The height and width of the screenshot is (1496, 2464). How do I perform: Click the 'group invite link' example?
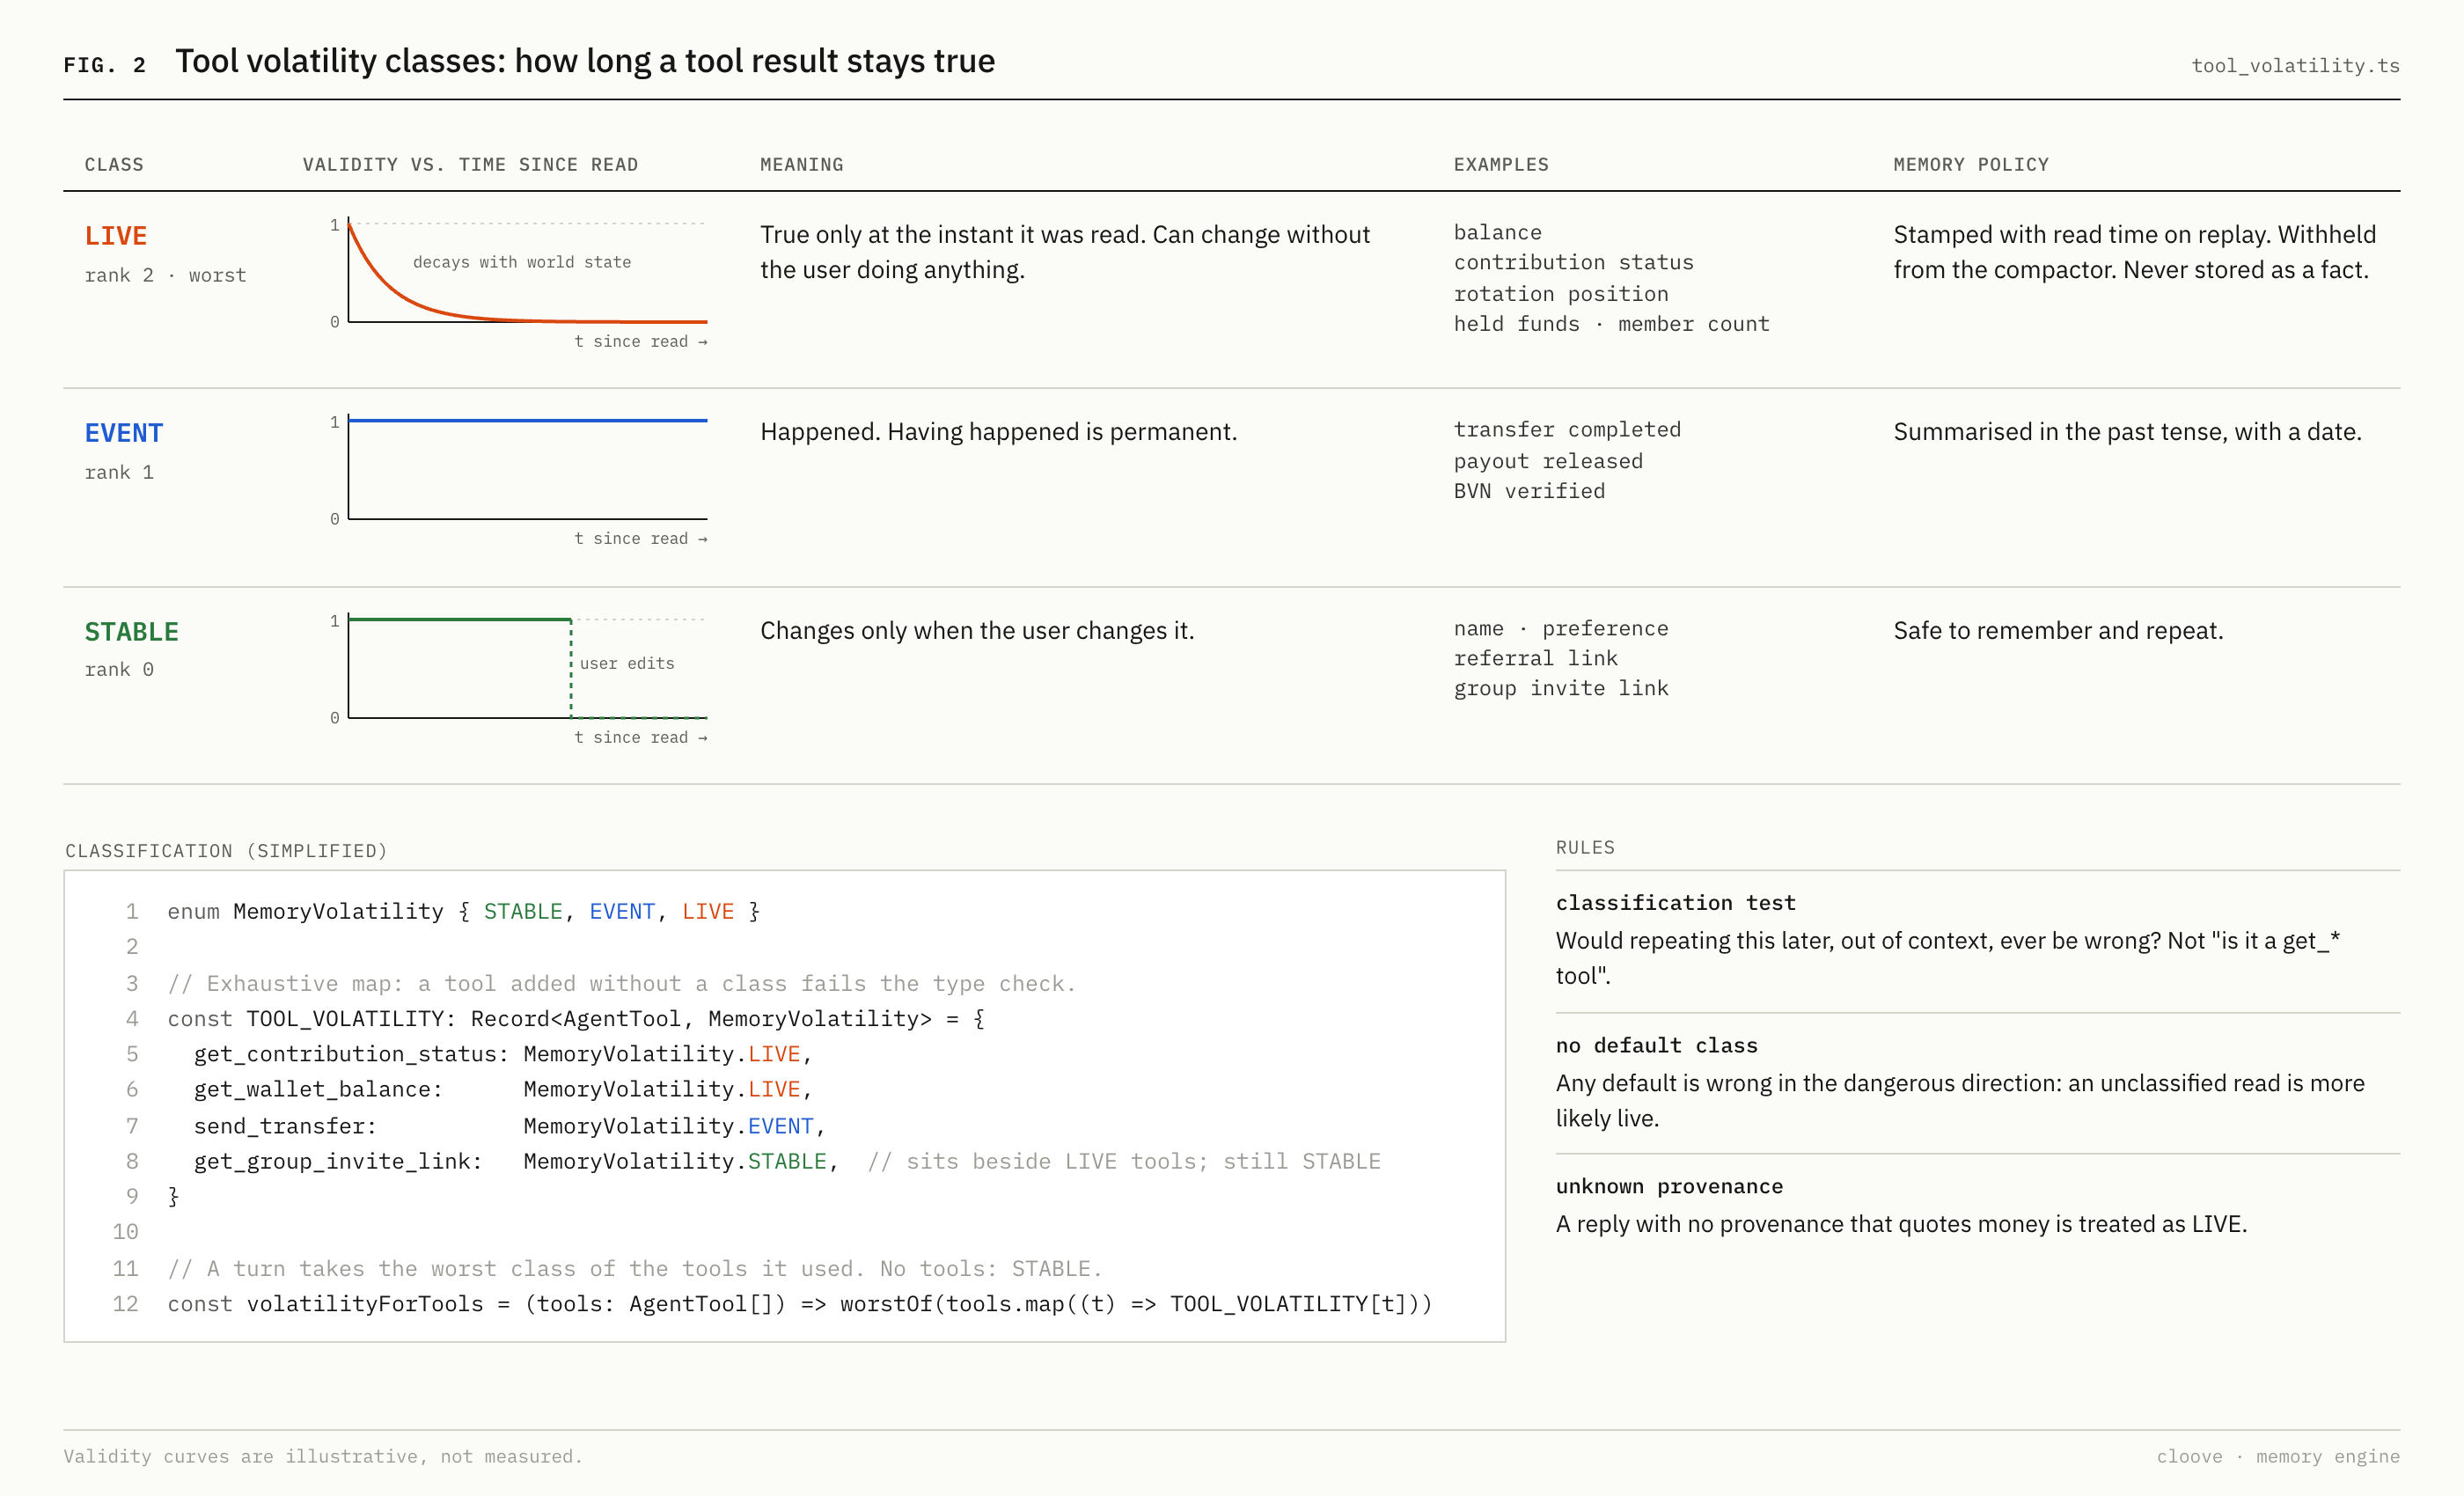1561,688
